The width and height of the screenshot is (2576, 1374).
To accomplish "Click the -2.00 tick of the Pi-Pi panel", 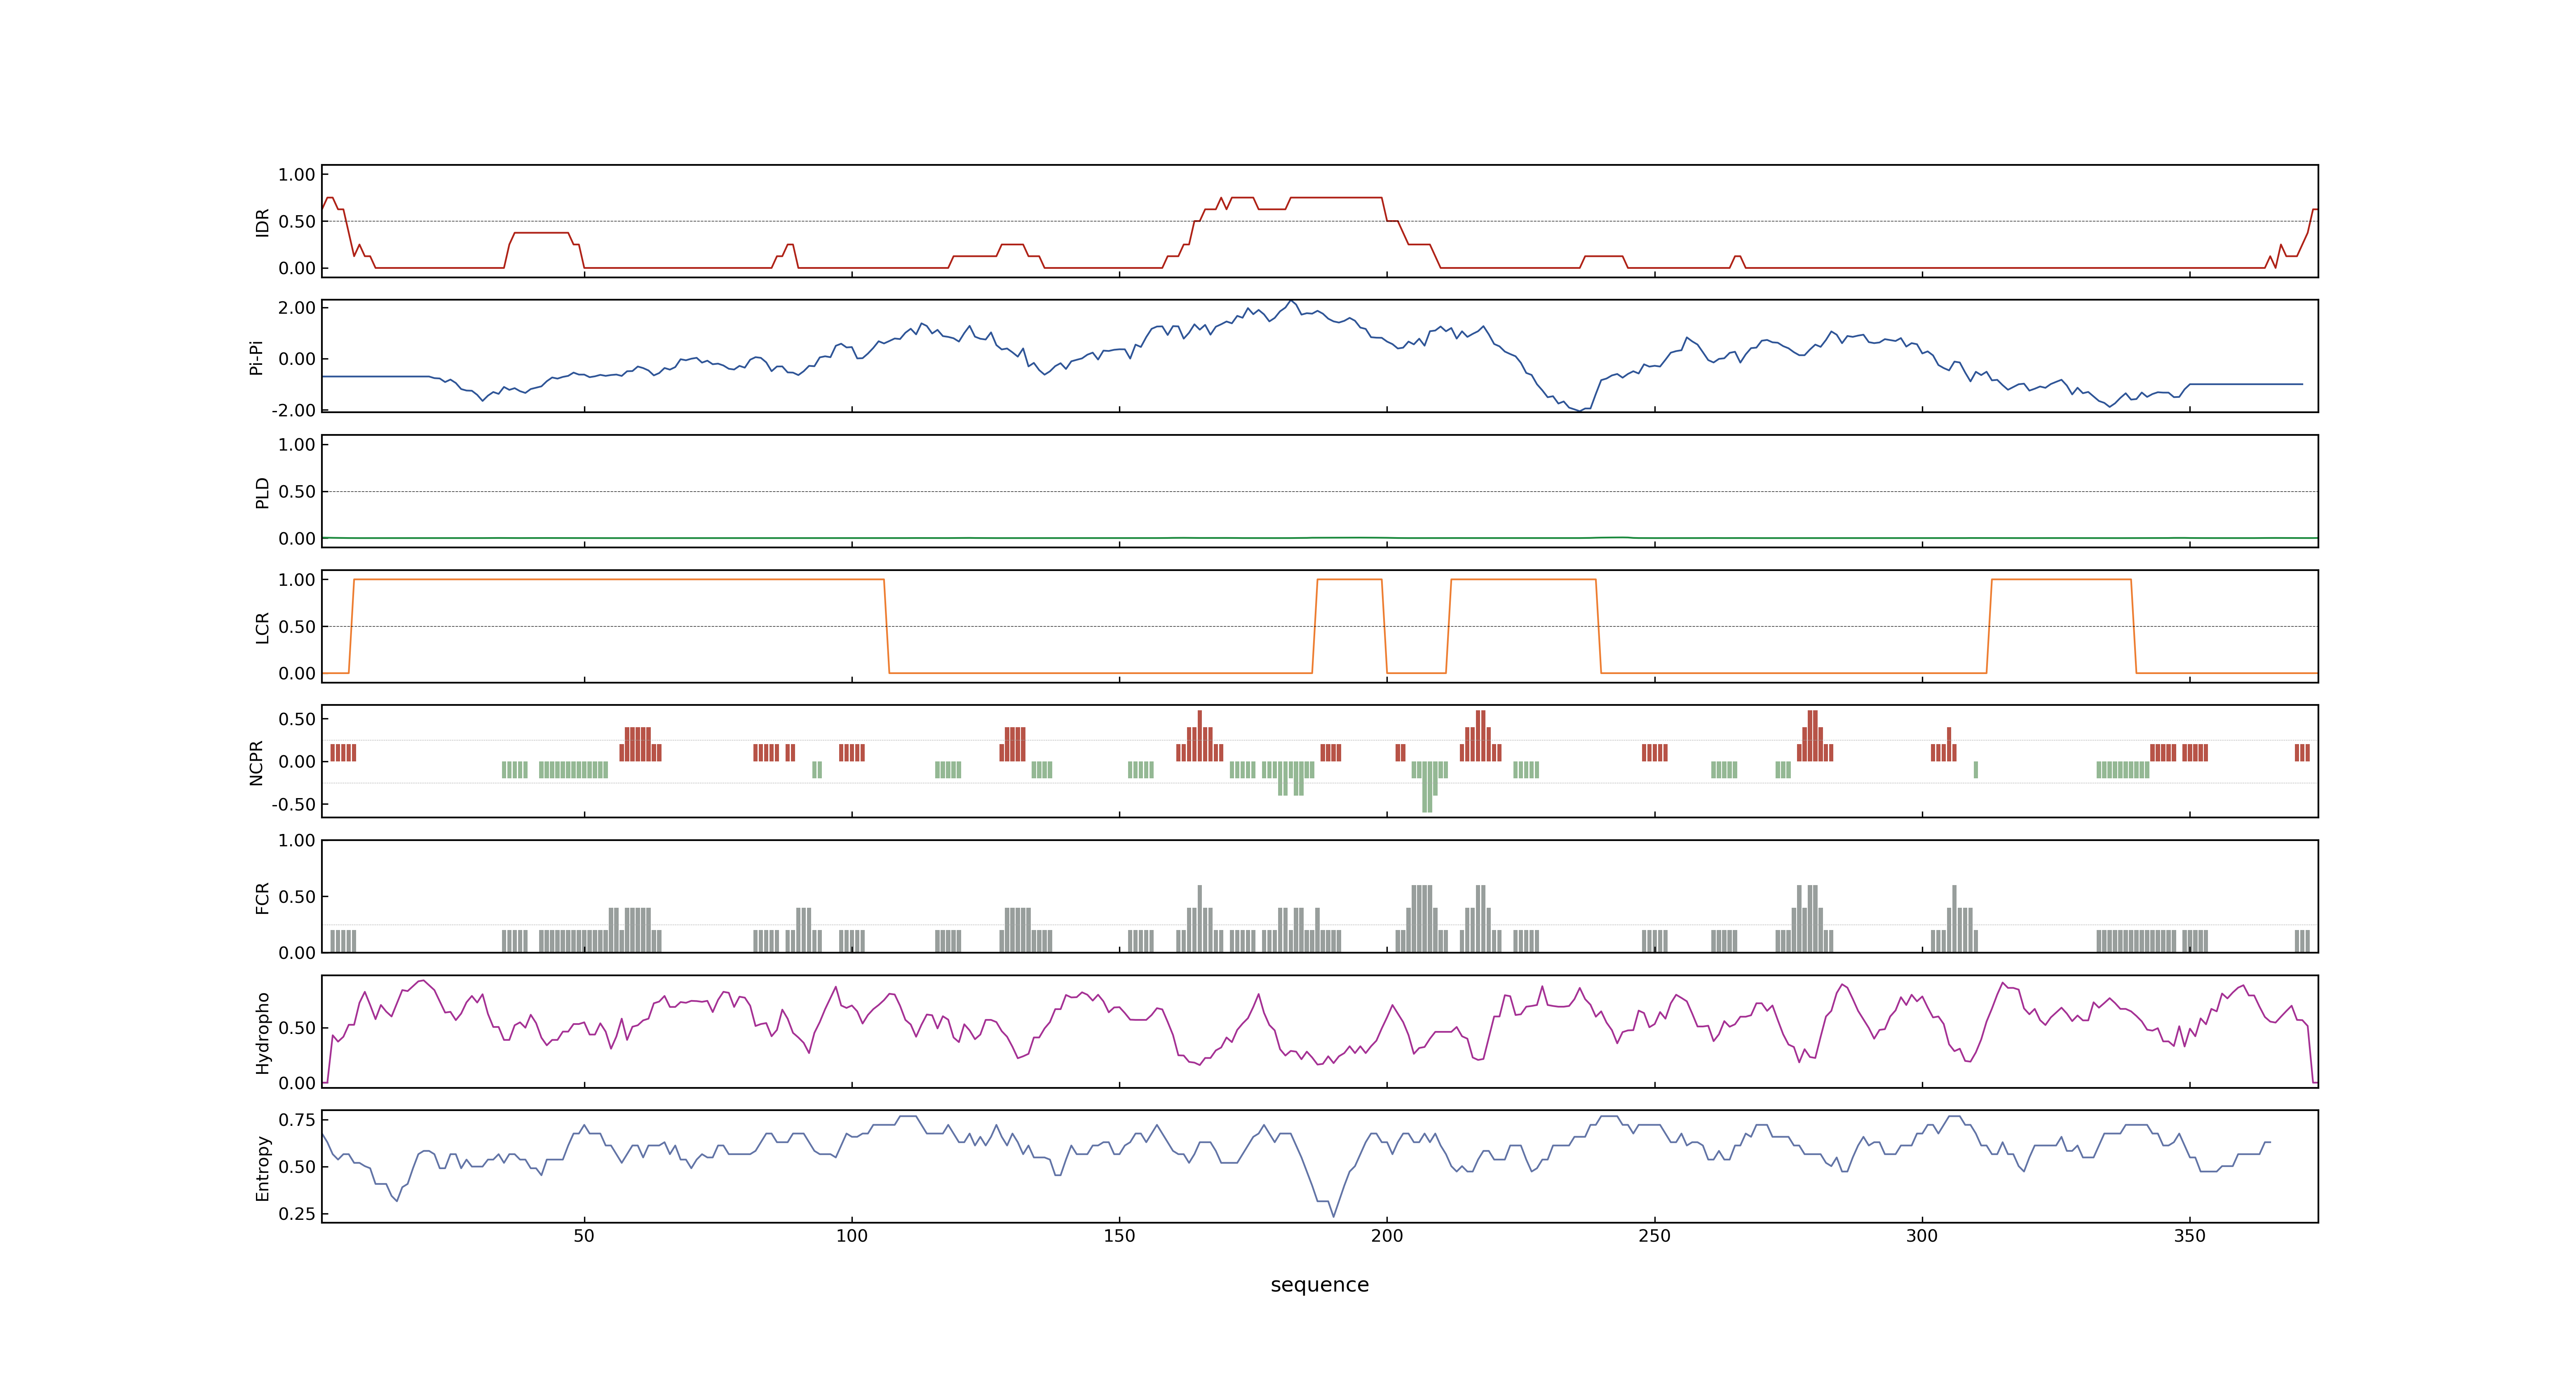I will click(293, 410).
